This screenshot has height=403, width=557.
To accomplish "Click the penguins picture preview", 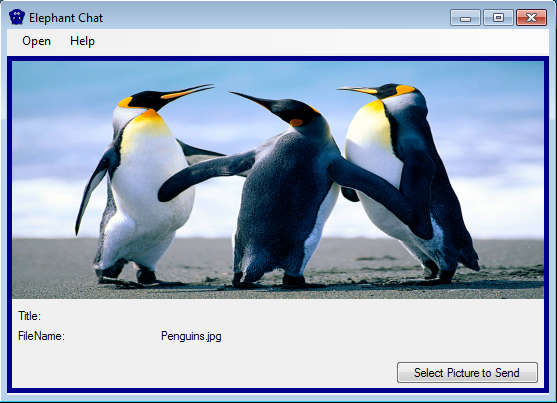I will coord(278,180).
